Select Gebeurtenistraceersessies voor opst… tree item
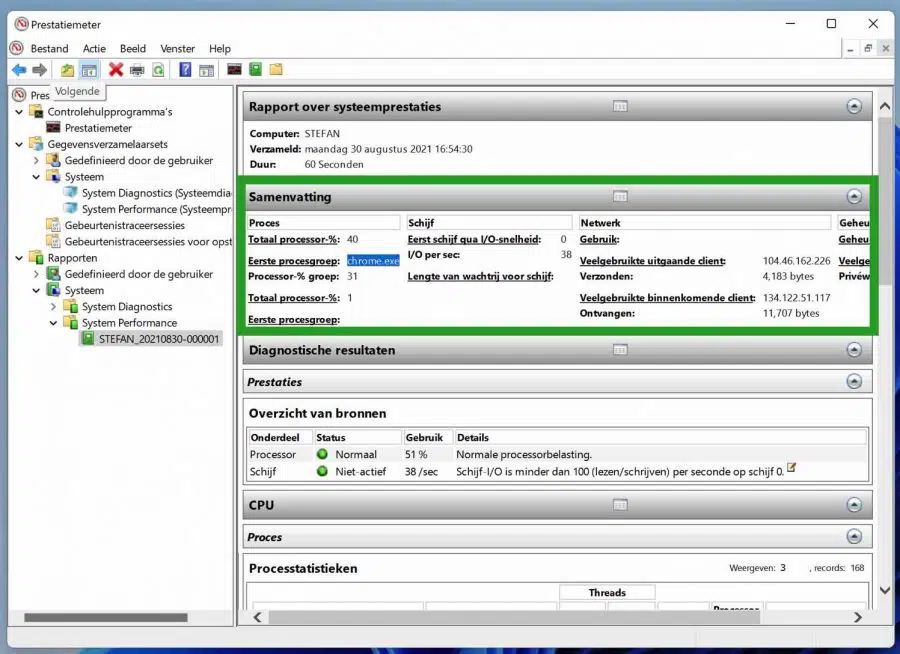The width and height of the screenshot is (900, 654). click(x=148, y=242)
